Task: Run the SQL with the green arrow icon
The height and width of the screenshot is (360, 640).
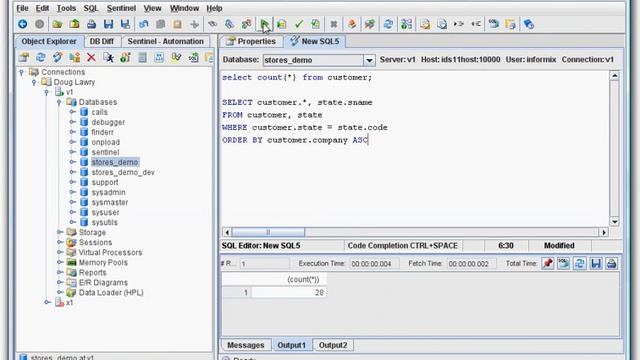Action: pos(264,24)
